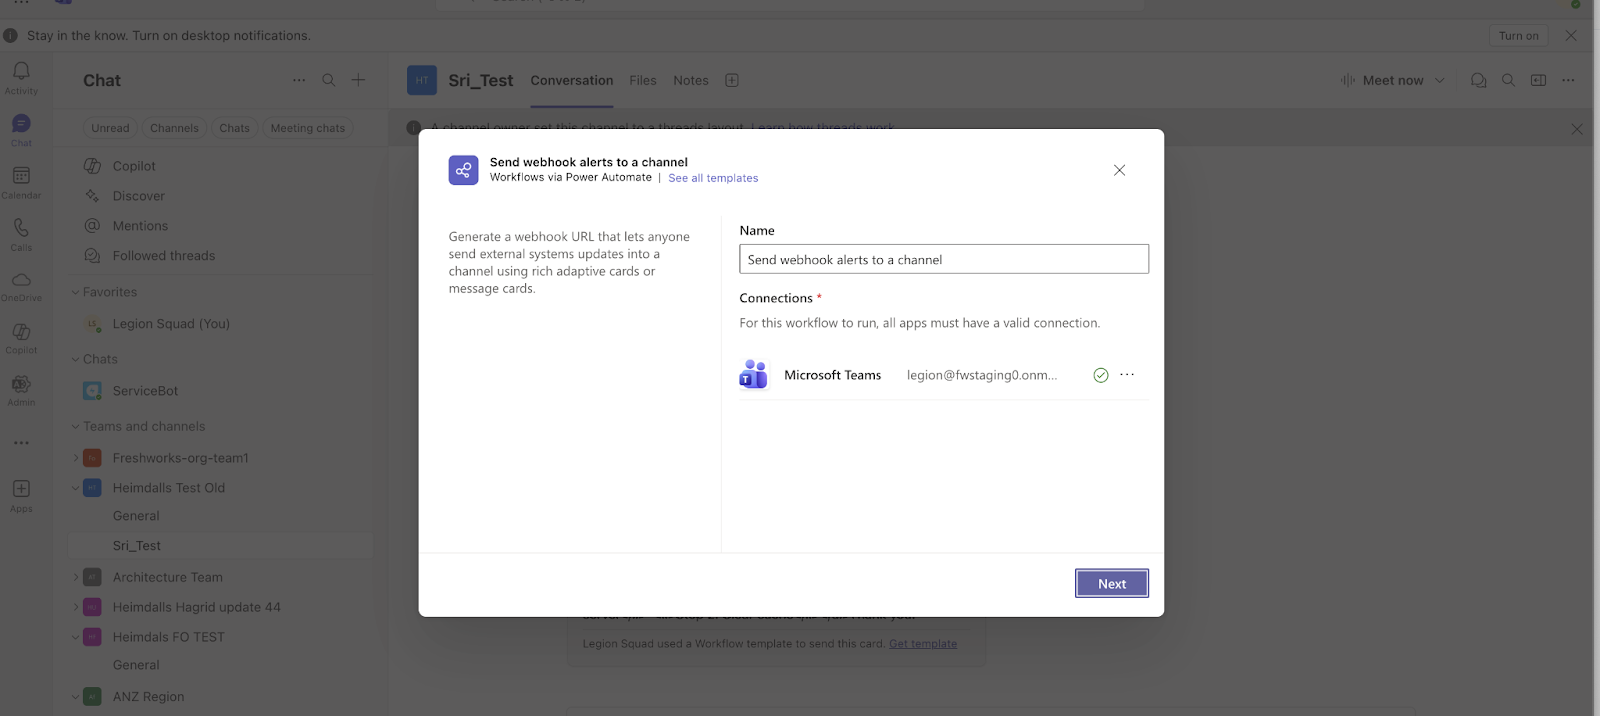Image resolution: width=1600 pixels, height=716 pixels.
Task: Click the Sri_Test channel avatar
Action: pyautogui.click(x=422, y=80)
